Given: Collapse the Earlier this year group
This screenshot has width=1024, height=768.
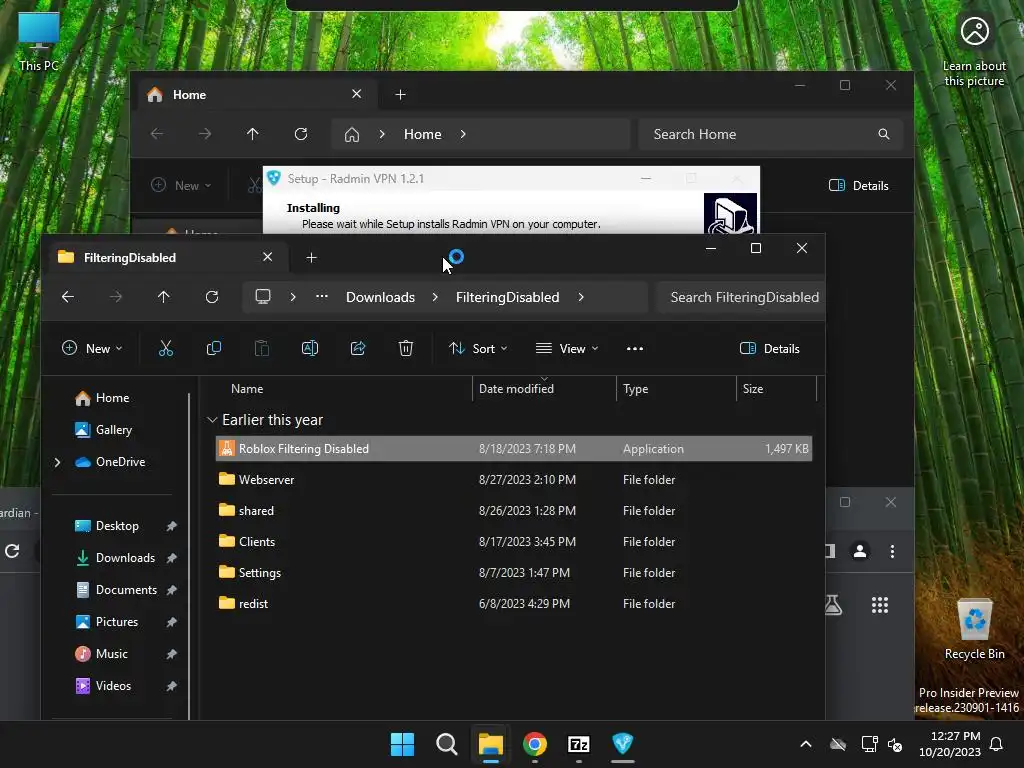Looking at the screenshot, I should point(212,420).
